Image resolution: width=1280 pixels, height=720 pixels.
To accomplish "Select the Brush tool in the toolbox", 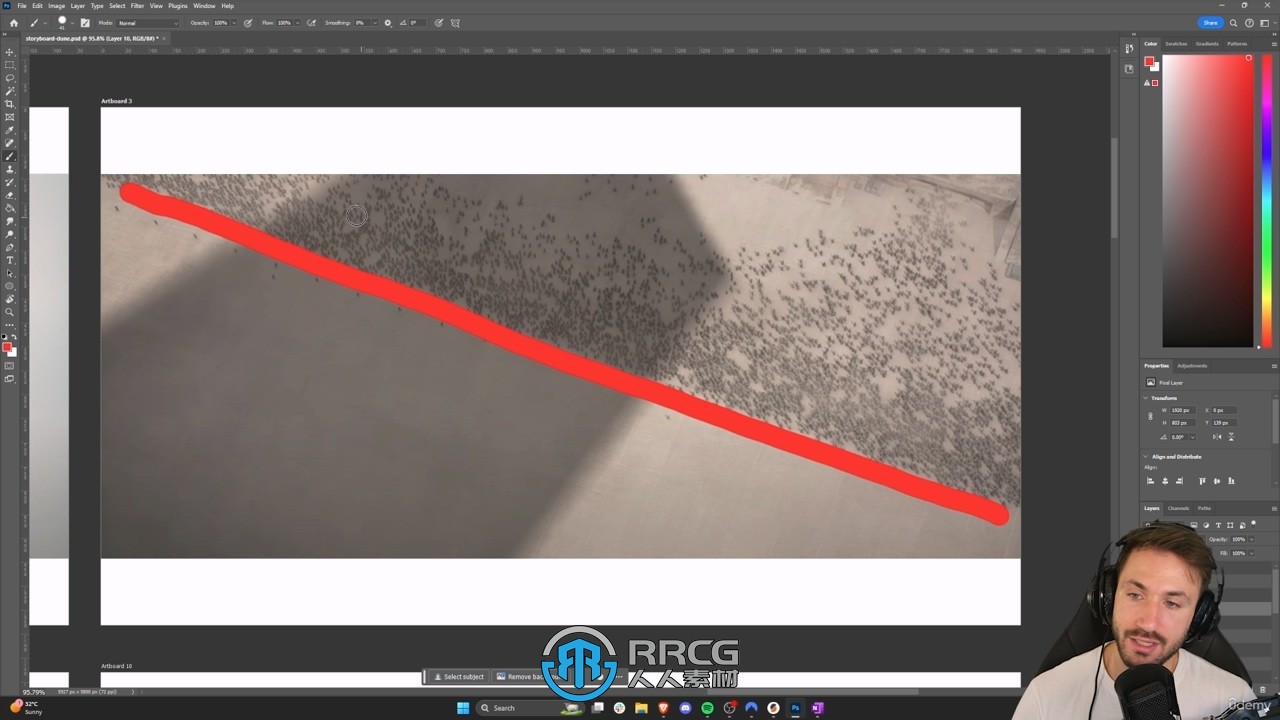I will (10, 156).
